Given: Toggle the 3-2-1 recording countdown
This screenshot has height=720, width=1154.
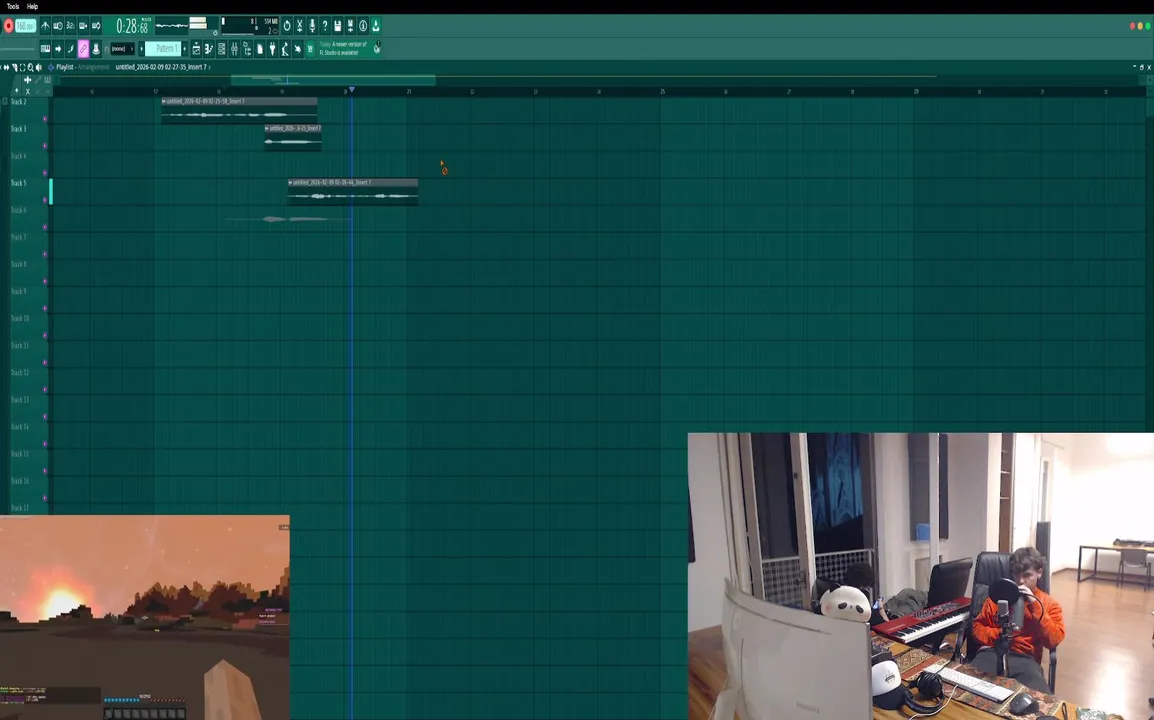Looking at the screenshot, I should 71,26.
